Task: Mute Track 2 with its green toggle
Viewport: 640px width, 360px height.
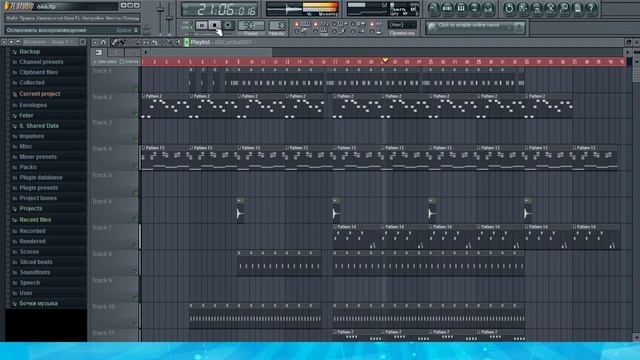Action: pyautogui.click(x=135, y=115)
